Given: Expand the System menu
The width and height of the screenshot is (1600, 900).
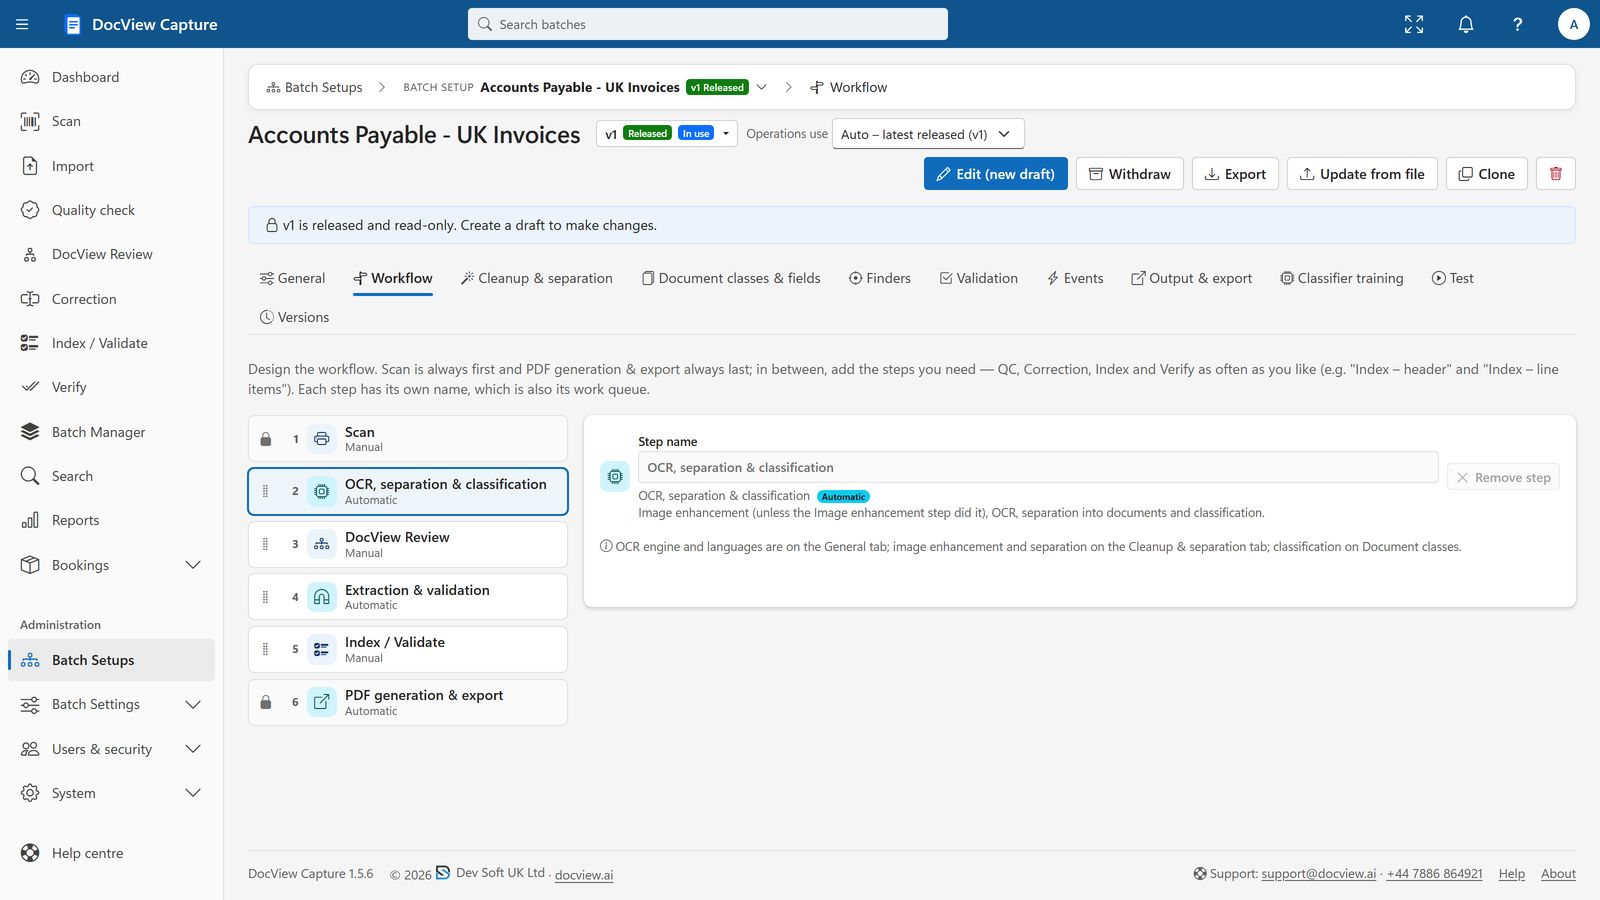Looking at the screenshot, I should tap(111, 793).
